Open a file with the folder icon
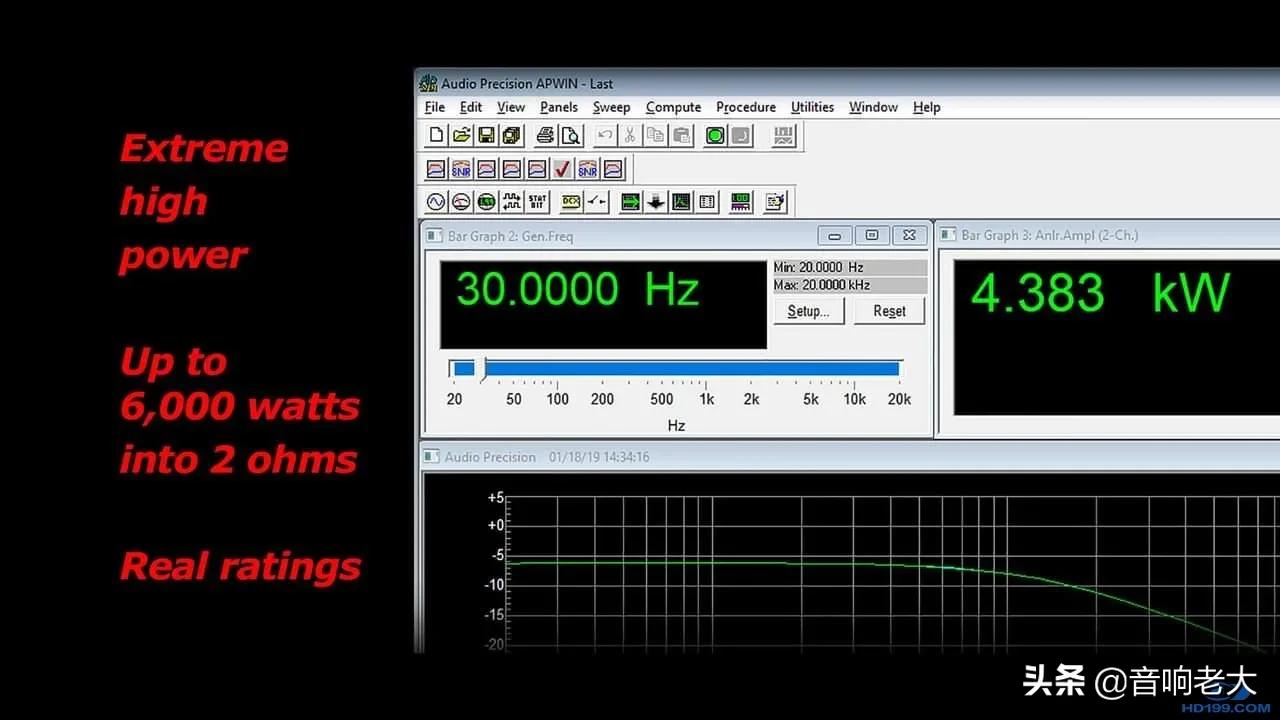 pos(461,135)
